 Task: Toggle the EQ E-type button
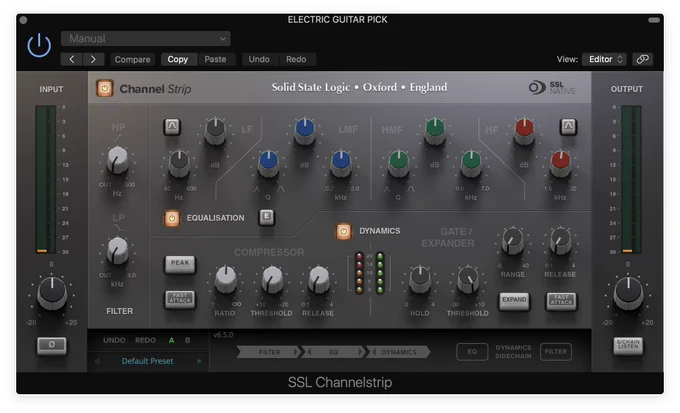[266, 217]
